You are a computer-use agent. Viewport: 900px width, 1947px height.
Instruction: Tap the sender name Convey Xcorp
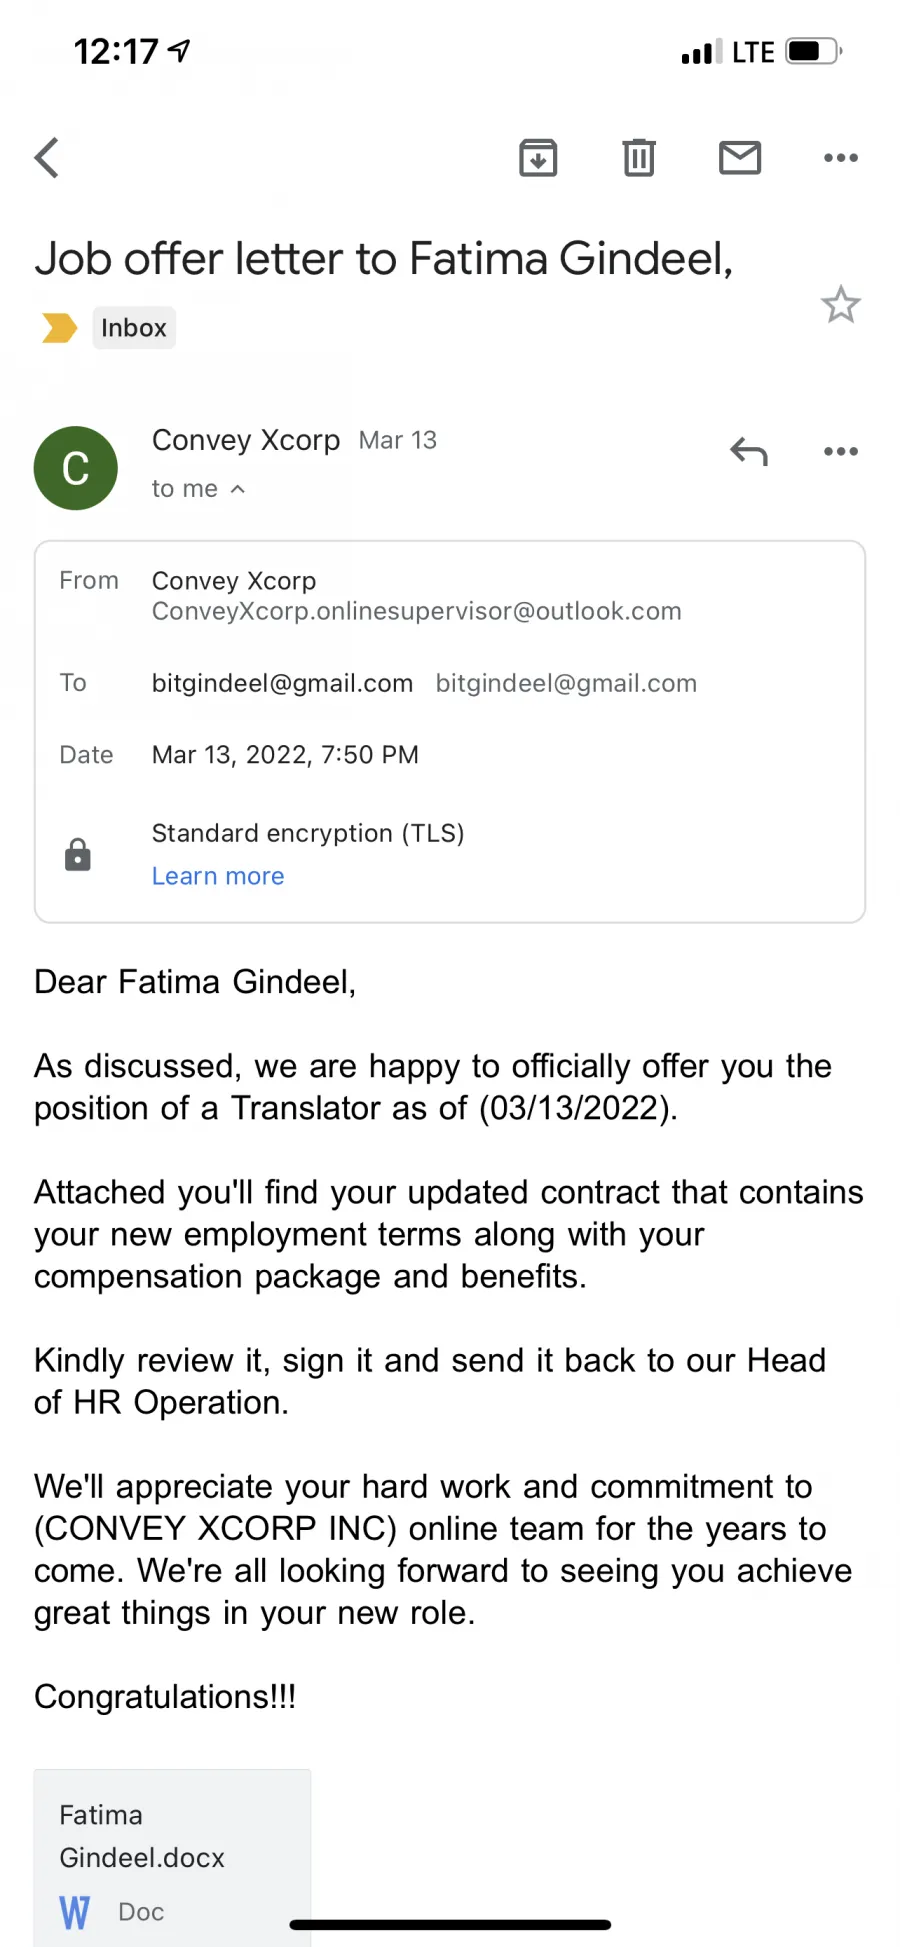[x=246, y=440]
